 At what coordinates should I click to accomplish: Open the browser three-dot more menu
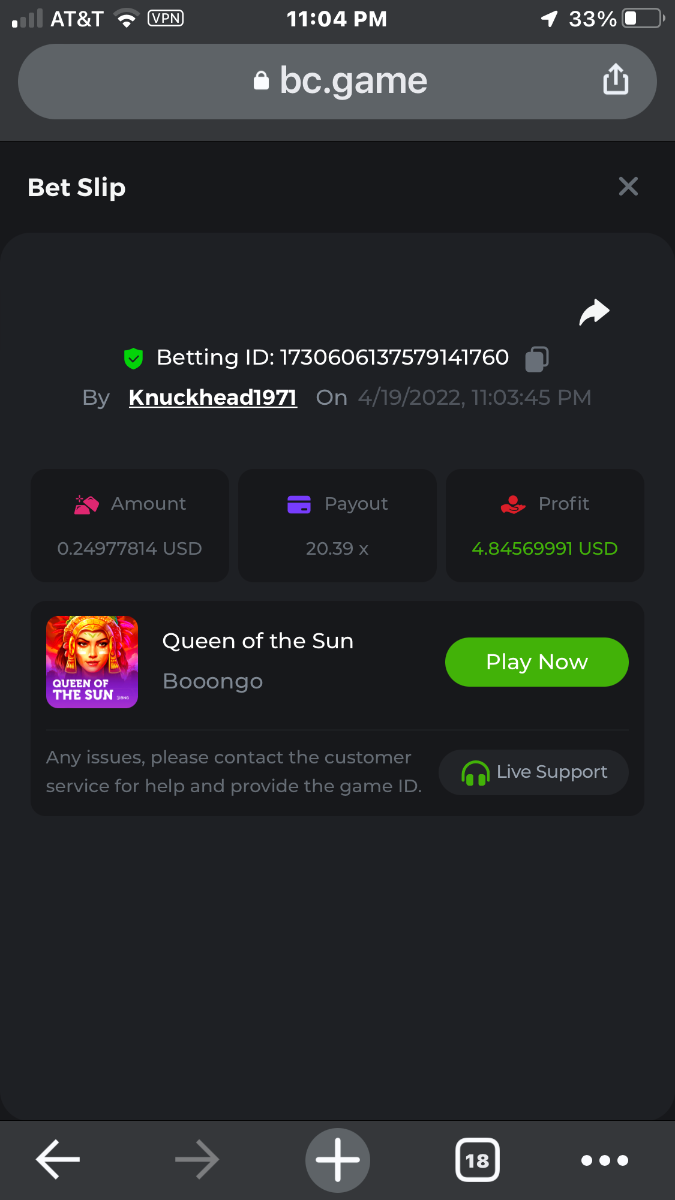605,1160
